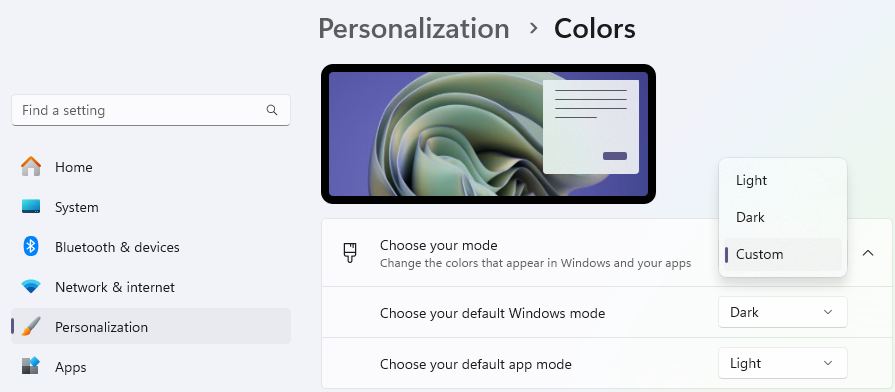
Task: Click the Home house icon in sidebar
Action: pos(31,167)
